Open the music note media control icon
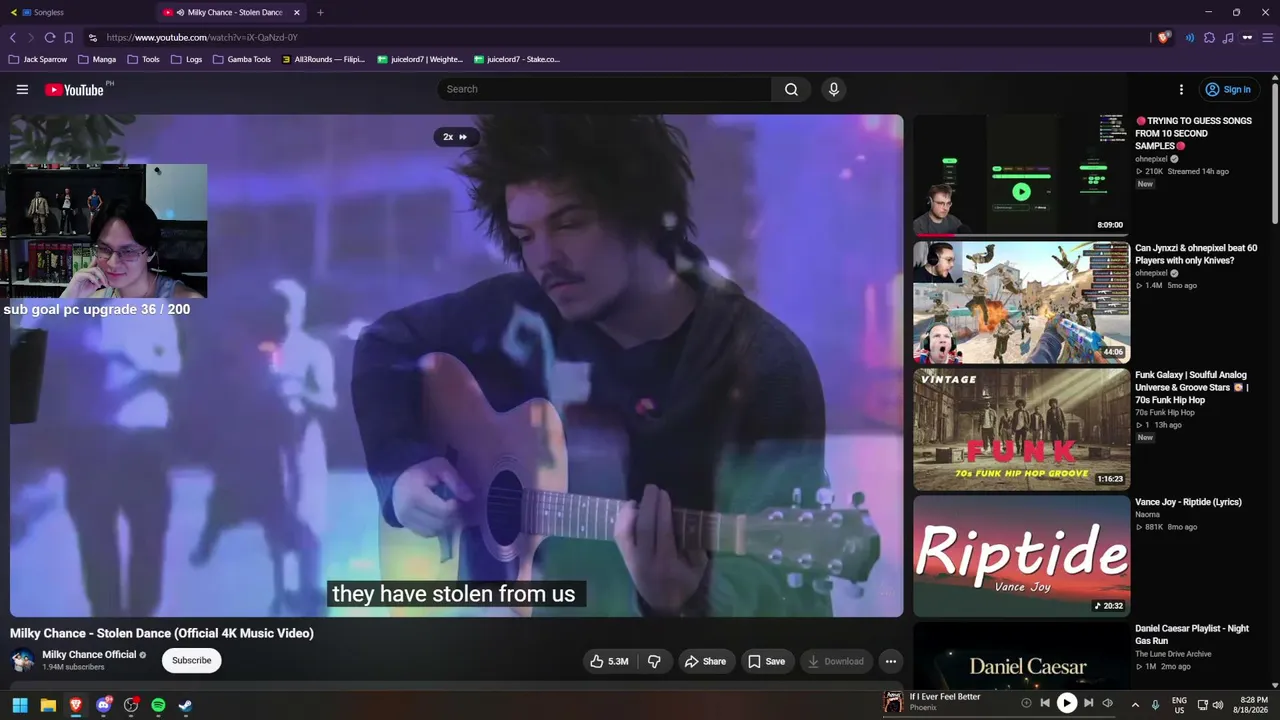 tap(1228, 37)
